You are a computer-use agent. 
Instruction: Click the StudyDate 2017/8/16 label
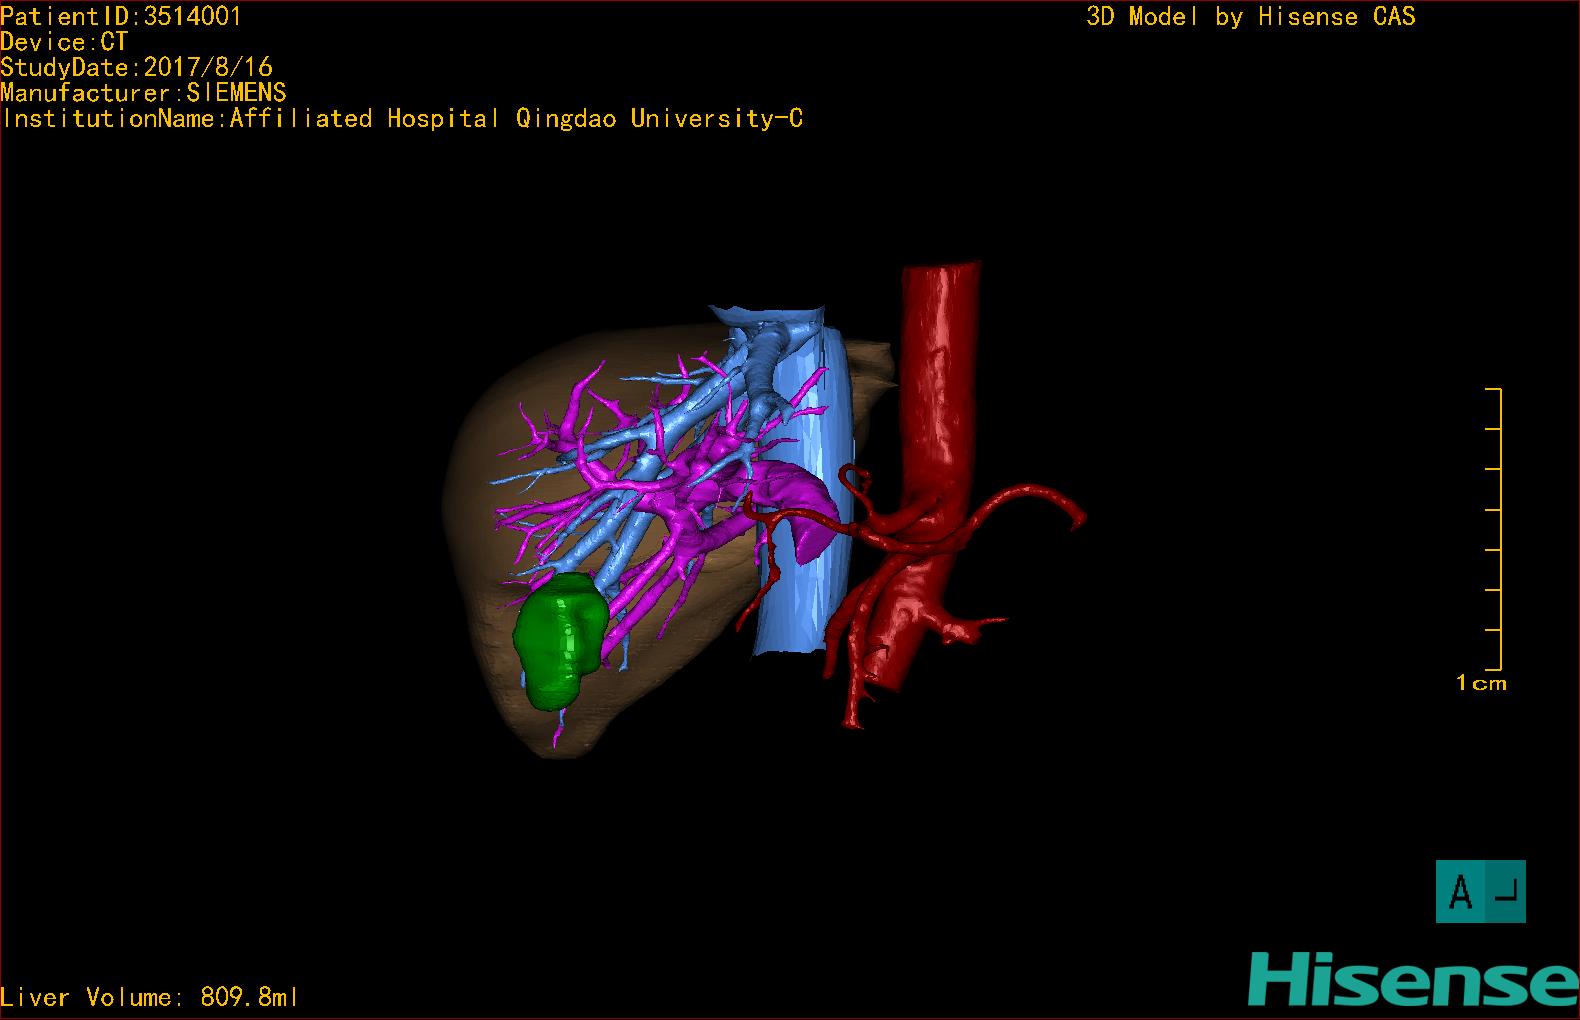[x=136, y=67]
